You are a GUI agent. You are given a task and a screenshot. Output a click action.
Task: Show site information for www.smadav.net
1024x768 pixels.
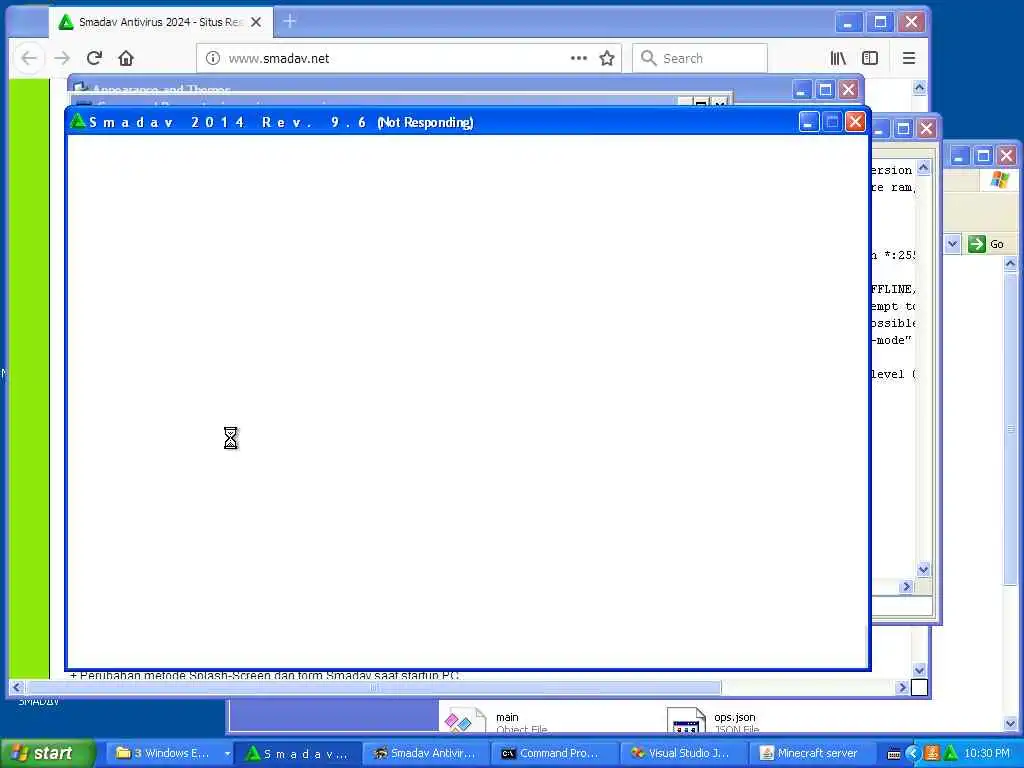click(213, 58)
